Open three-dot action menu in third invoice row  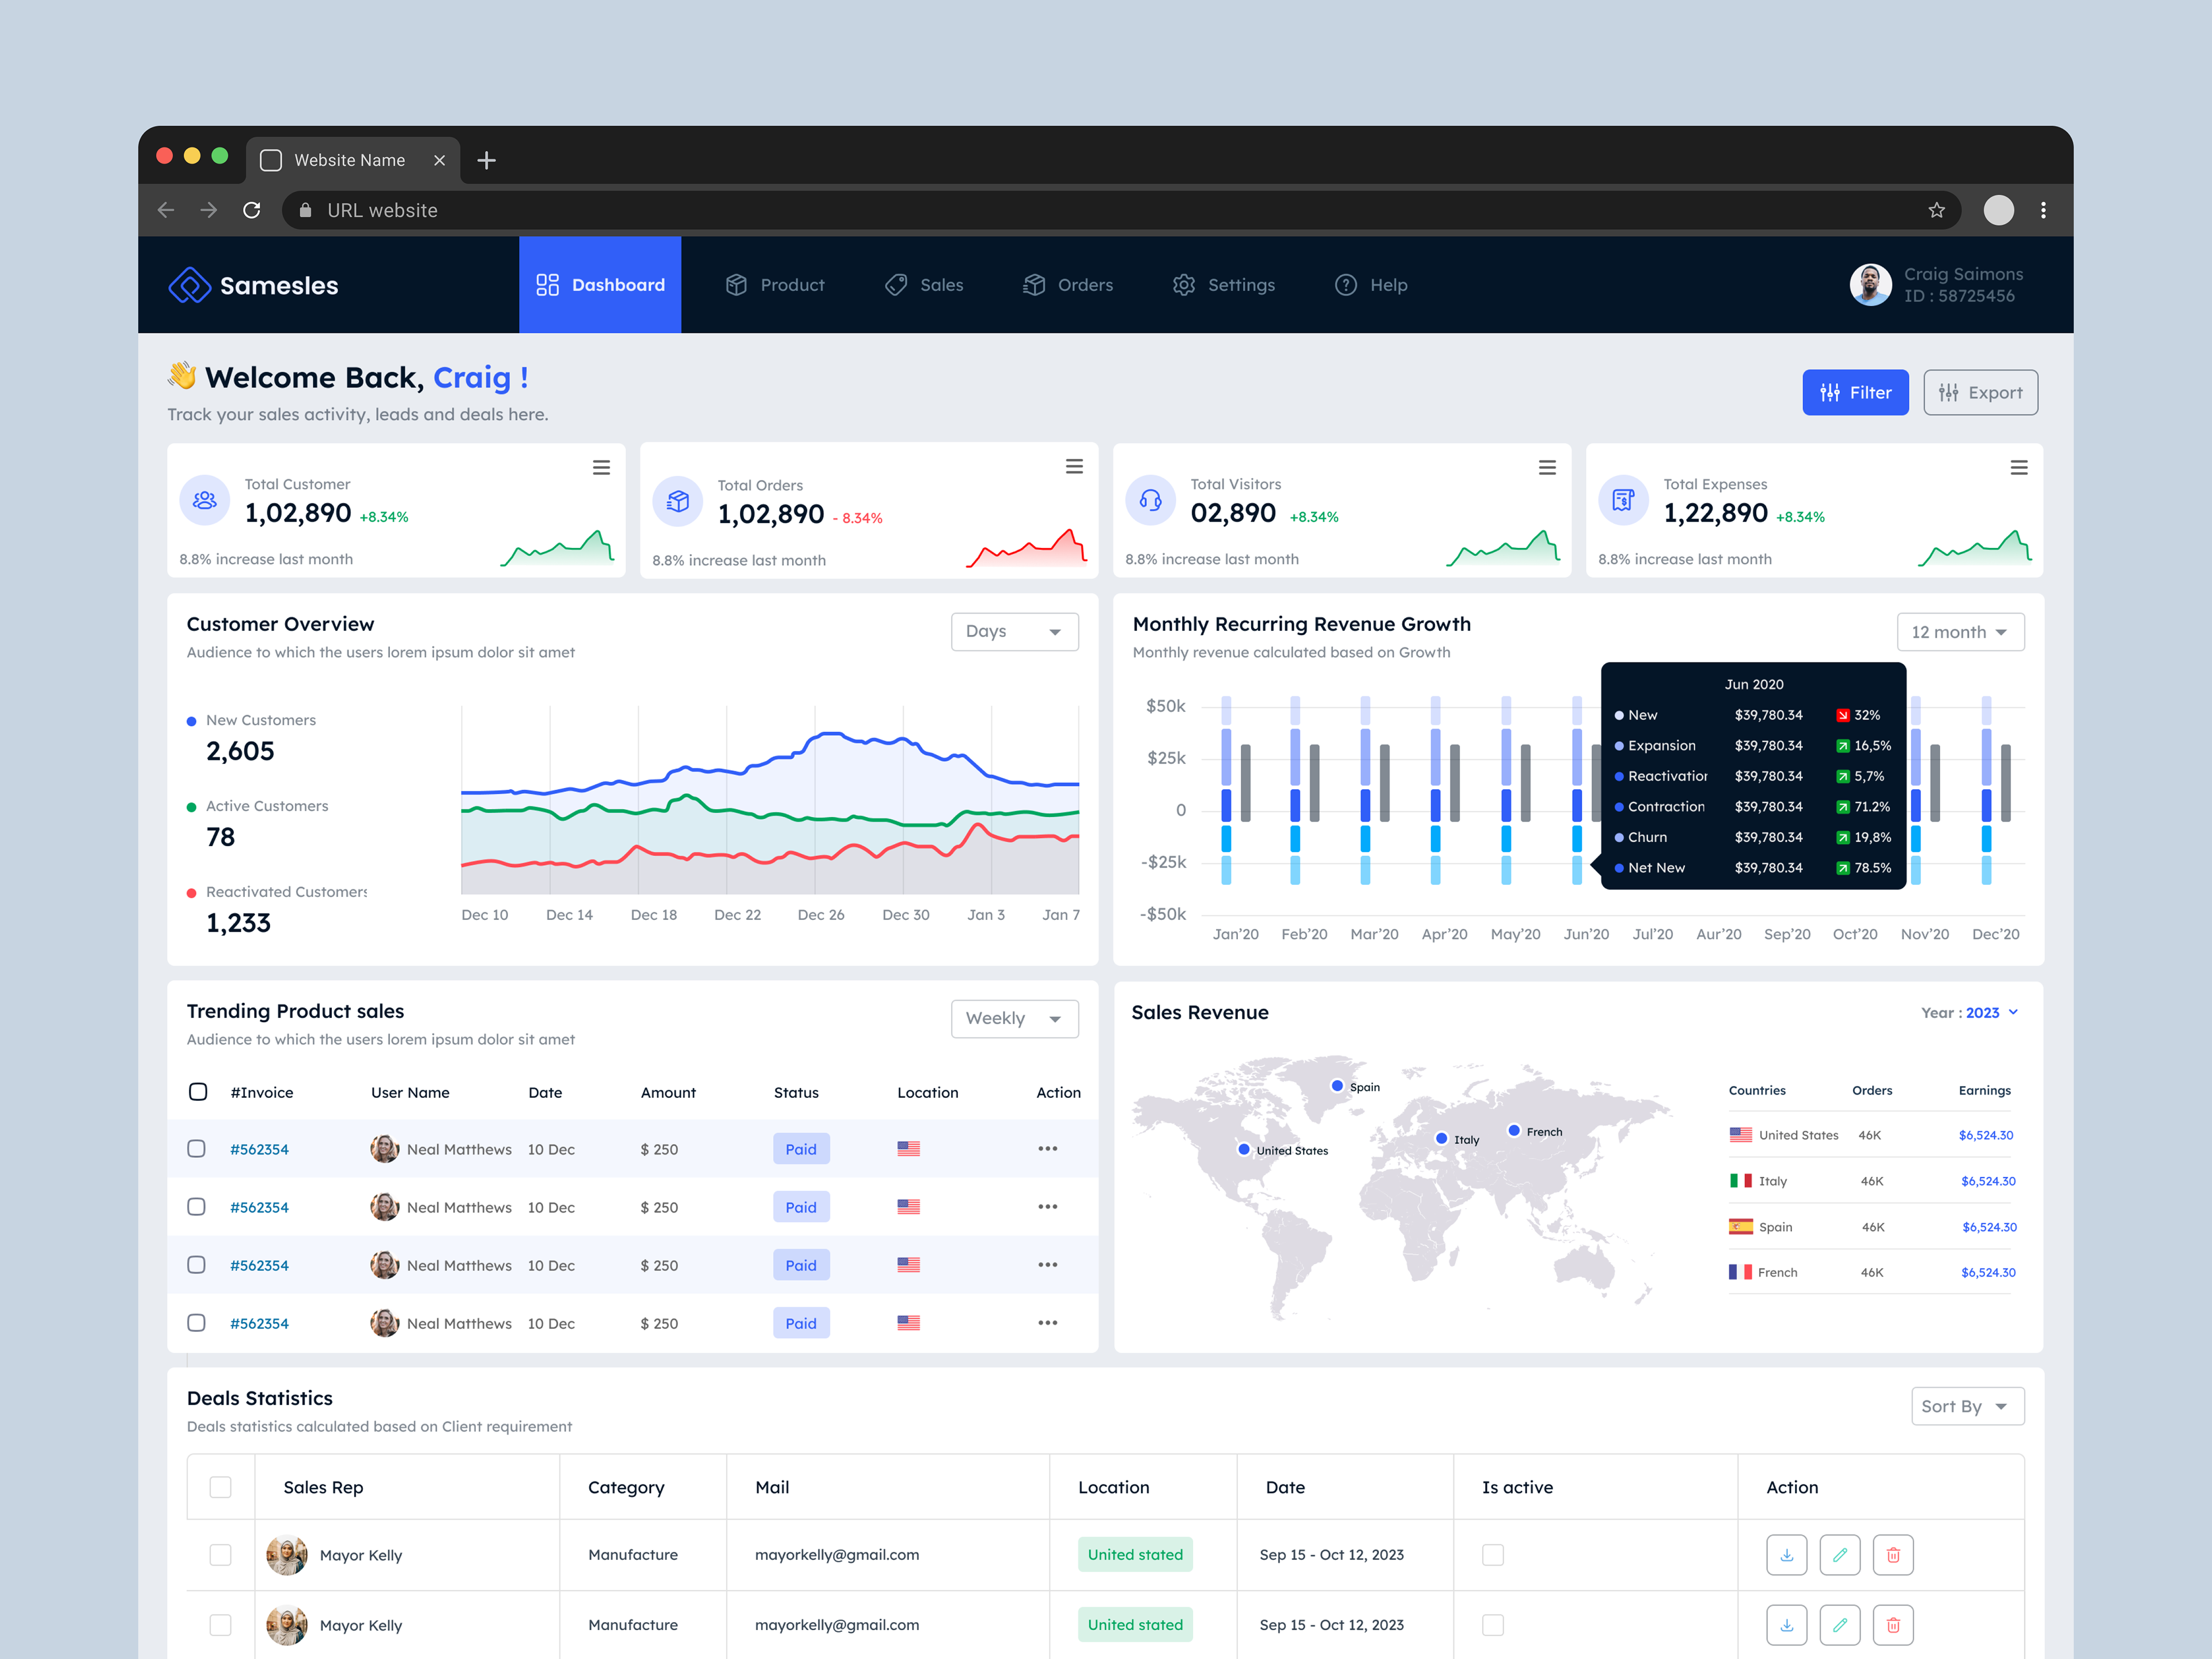point(1047,1265)
